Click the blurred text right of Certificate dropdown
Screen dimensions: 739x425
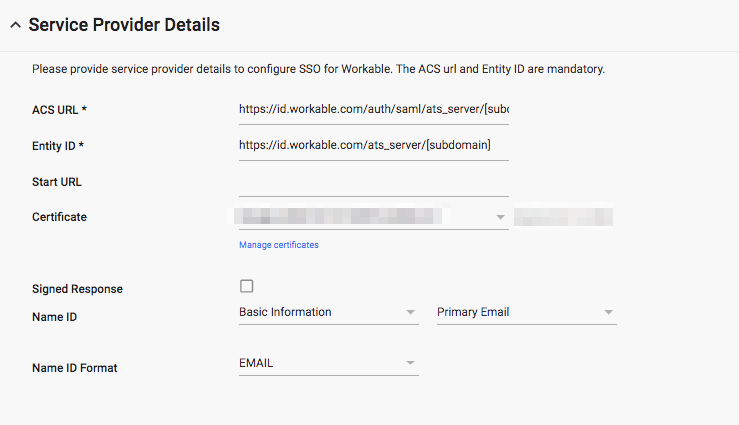click(563, 217)
